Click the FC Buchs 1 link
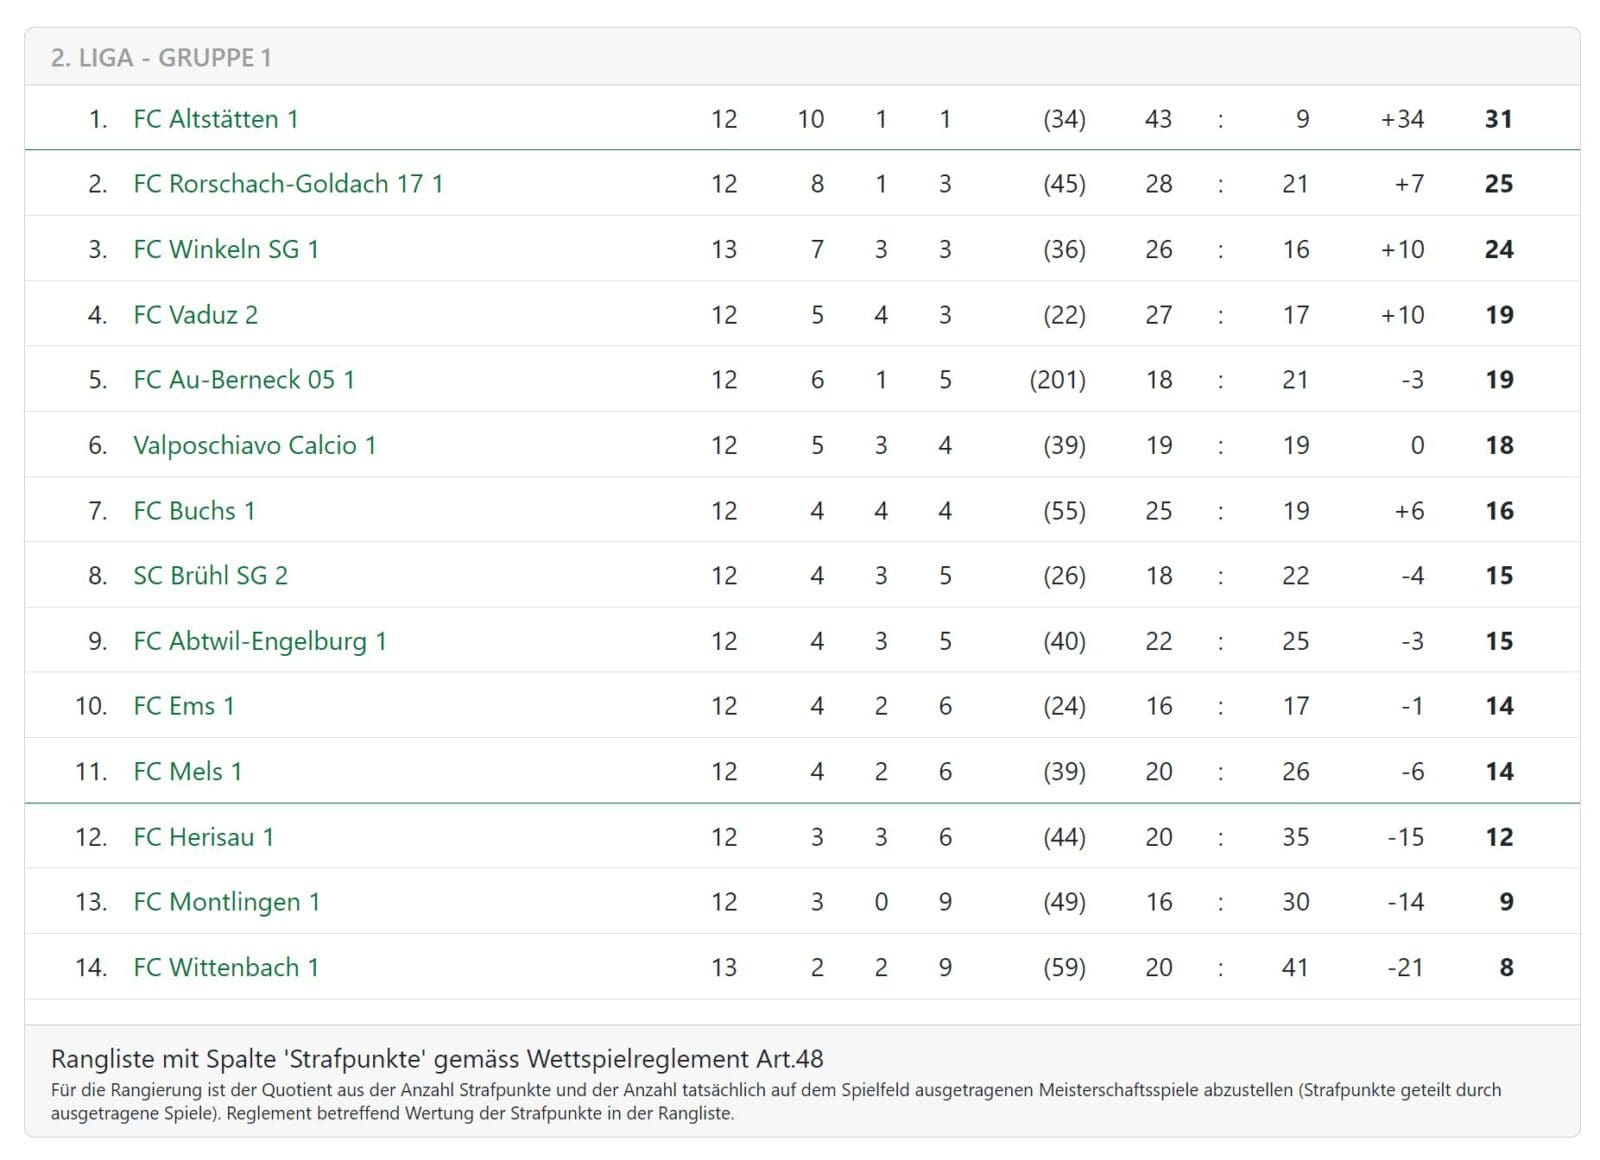This screenshot has height=1160, width=1600. click(194, 511)
